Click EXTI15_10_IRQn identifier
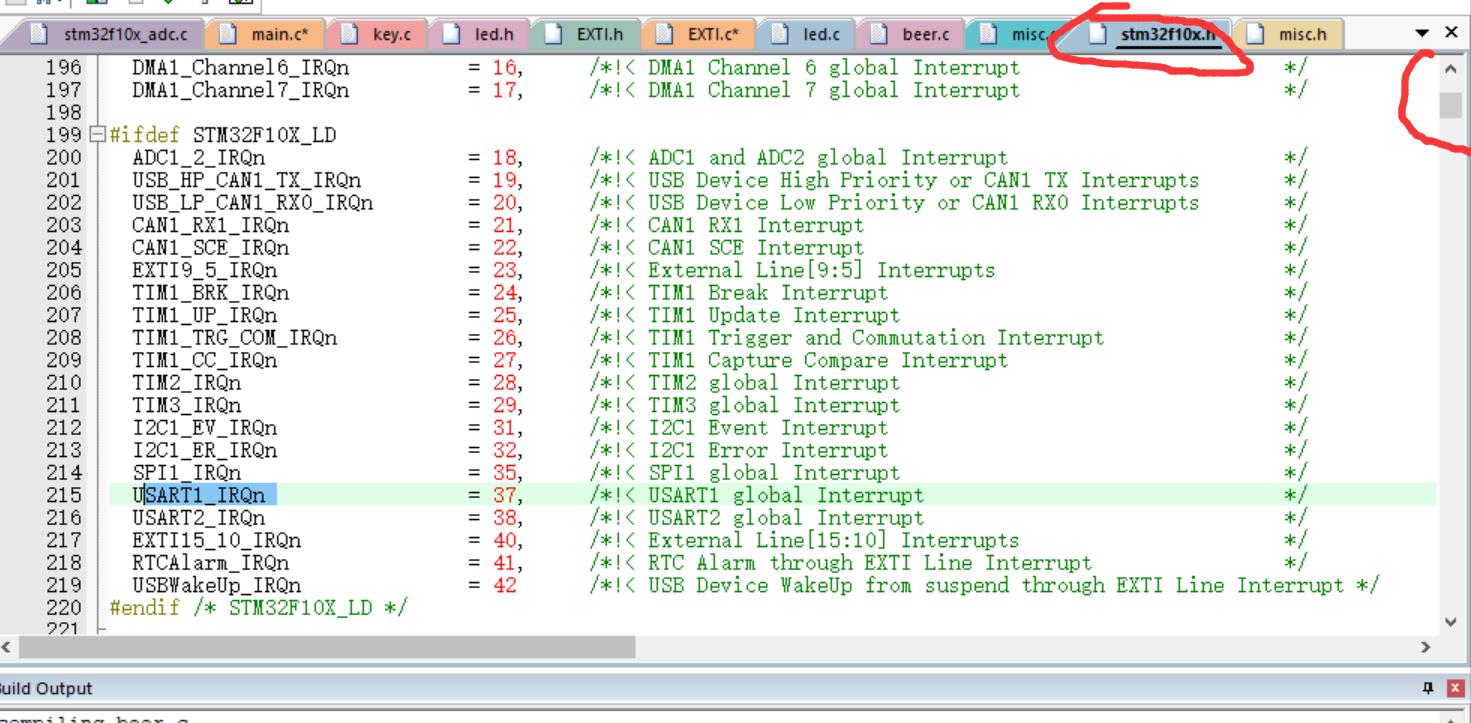Viewport: 1471px width, 723px height. tap(217, 540)
